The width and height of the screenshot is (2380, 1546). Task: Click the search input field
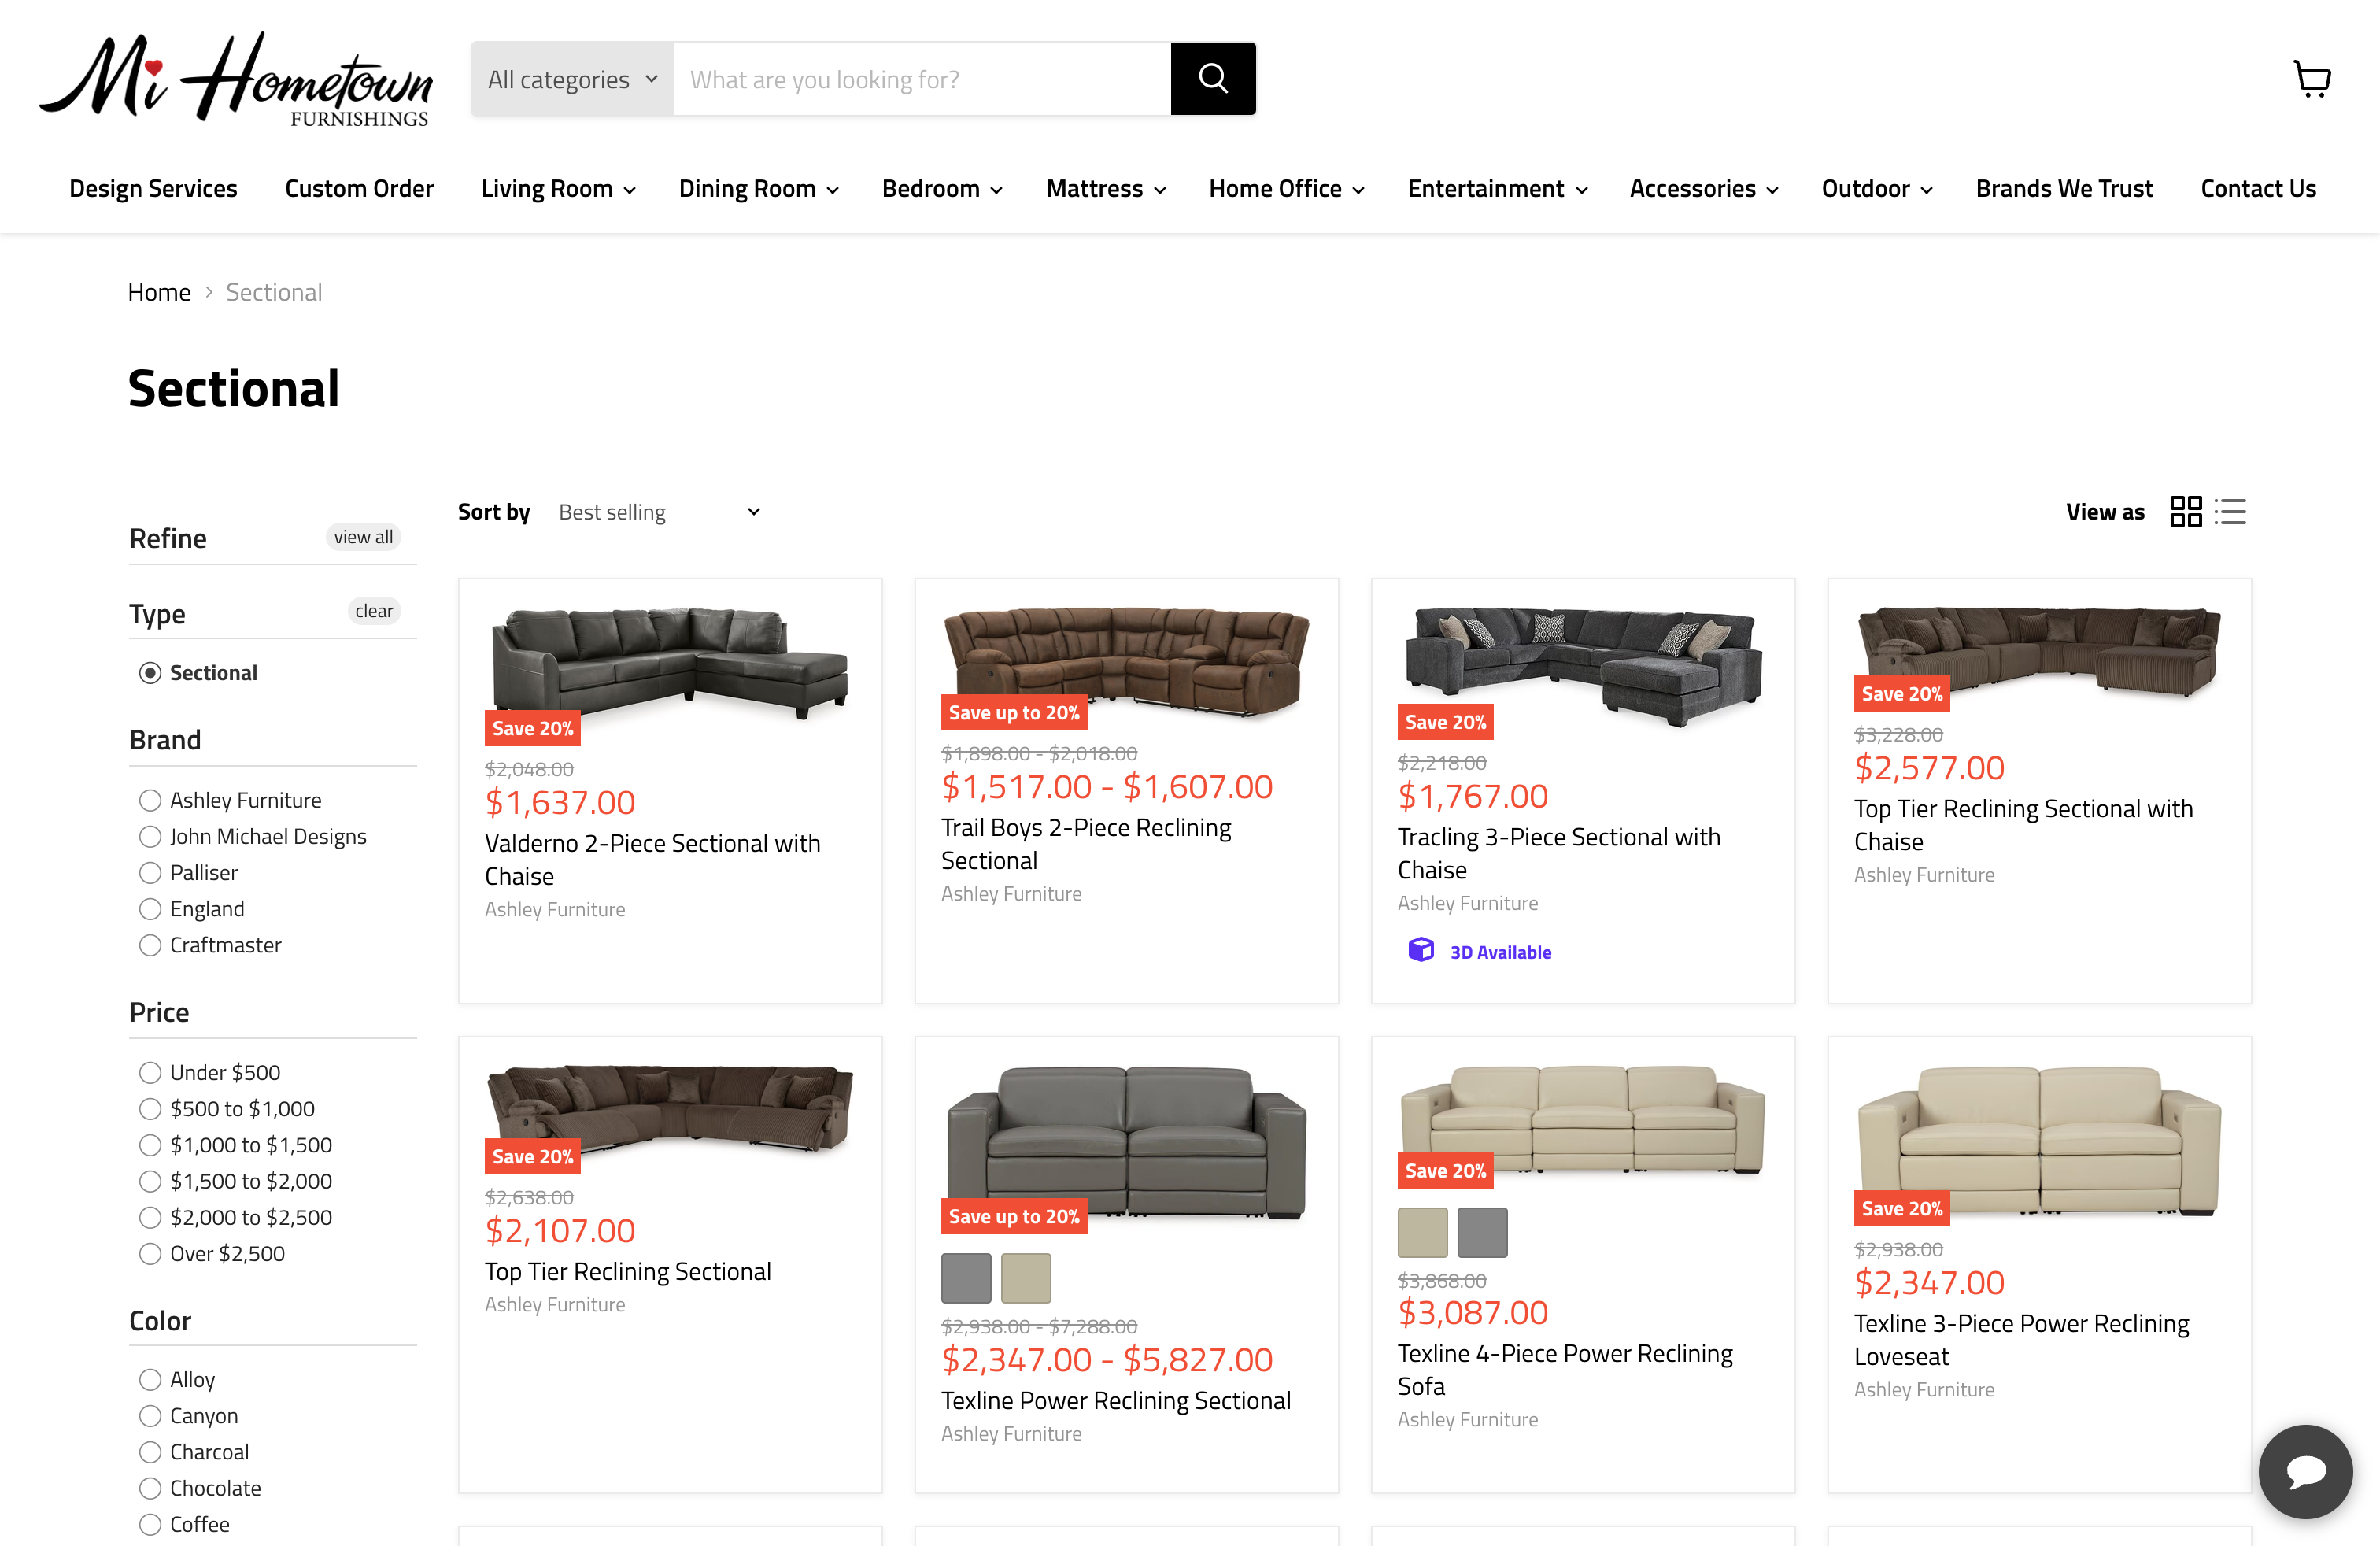[x=920, y=78]
